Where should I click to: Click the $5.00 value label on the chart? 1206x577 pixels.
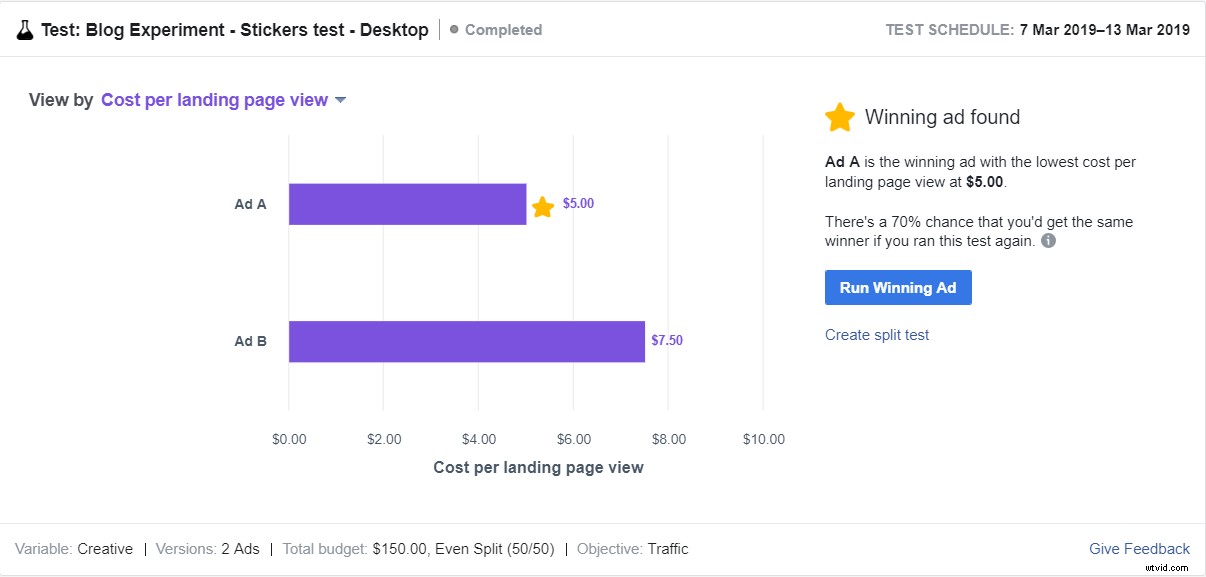(x=578, y=203)
